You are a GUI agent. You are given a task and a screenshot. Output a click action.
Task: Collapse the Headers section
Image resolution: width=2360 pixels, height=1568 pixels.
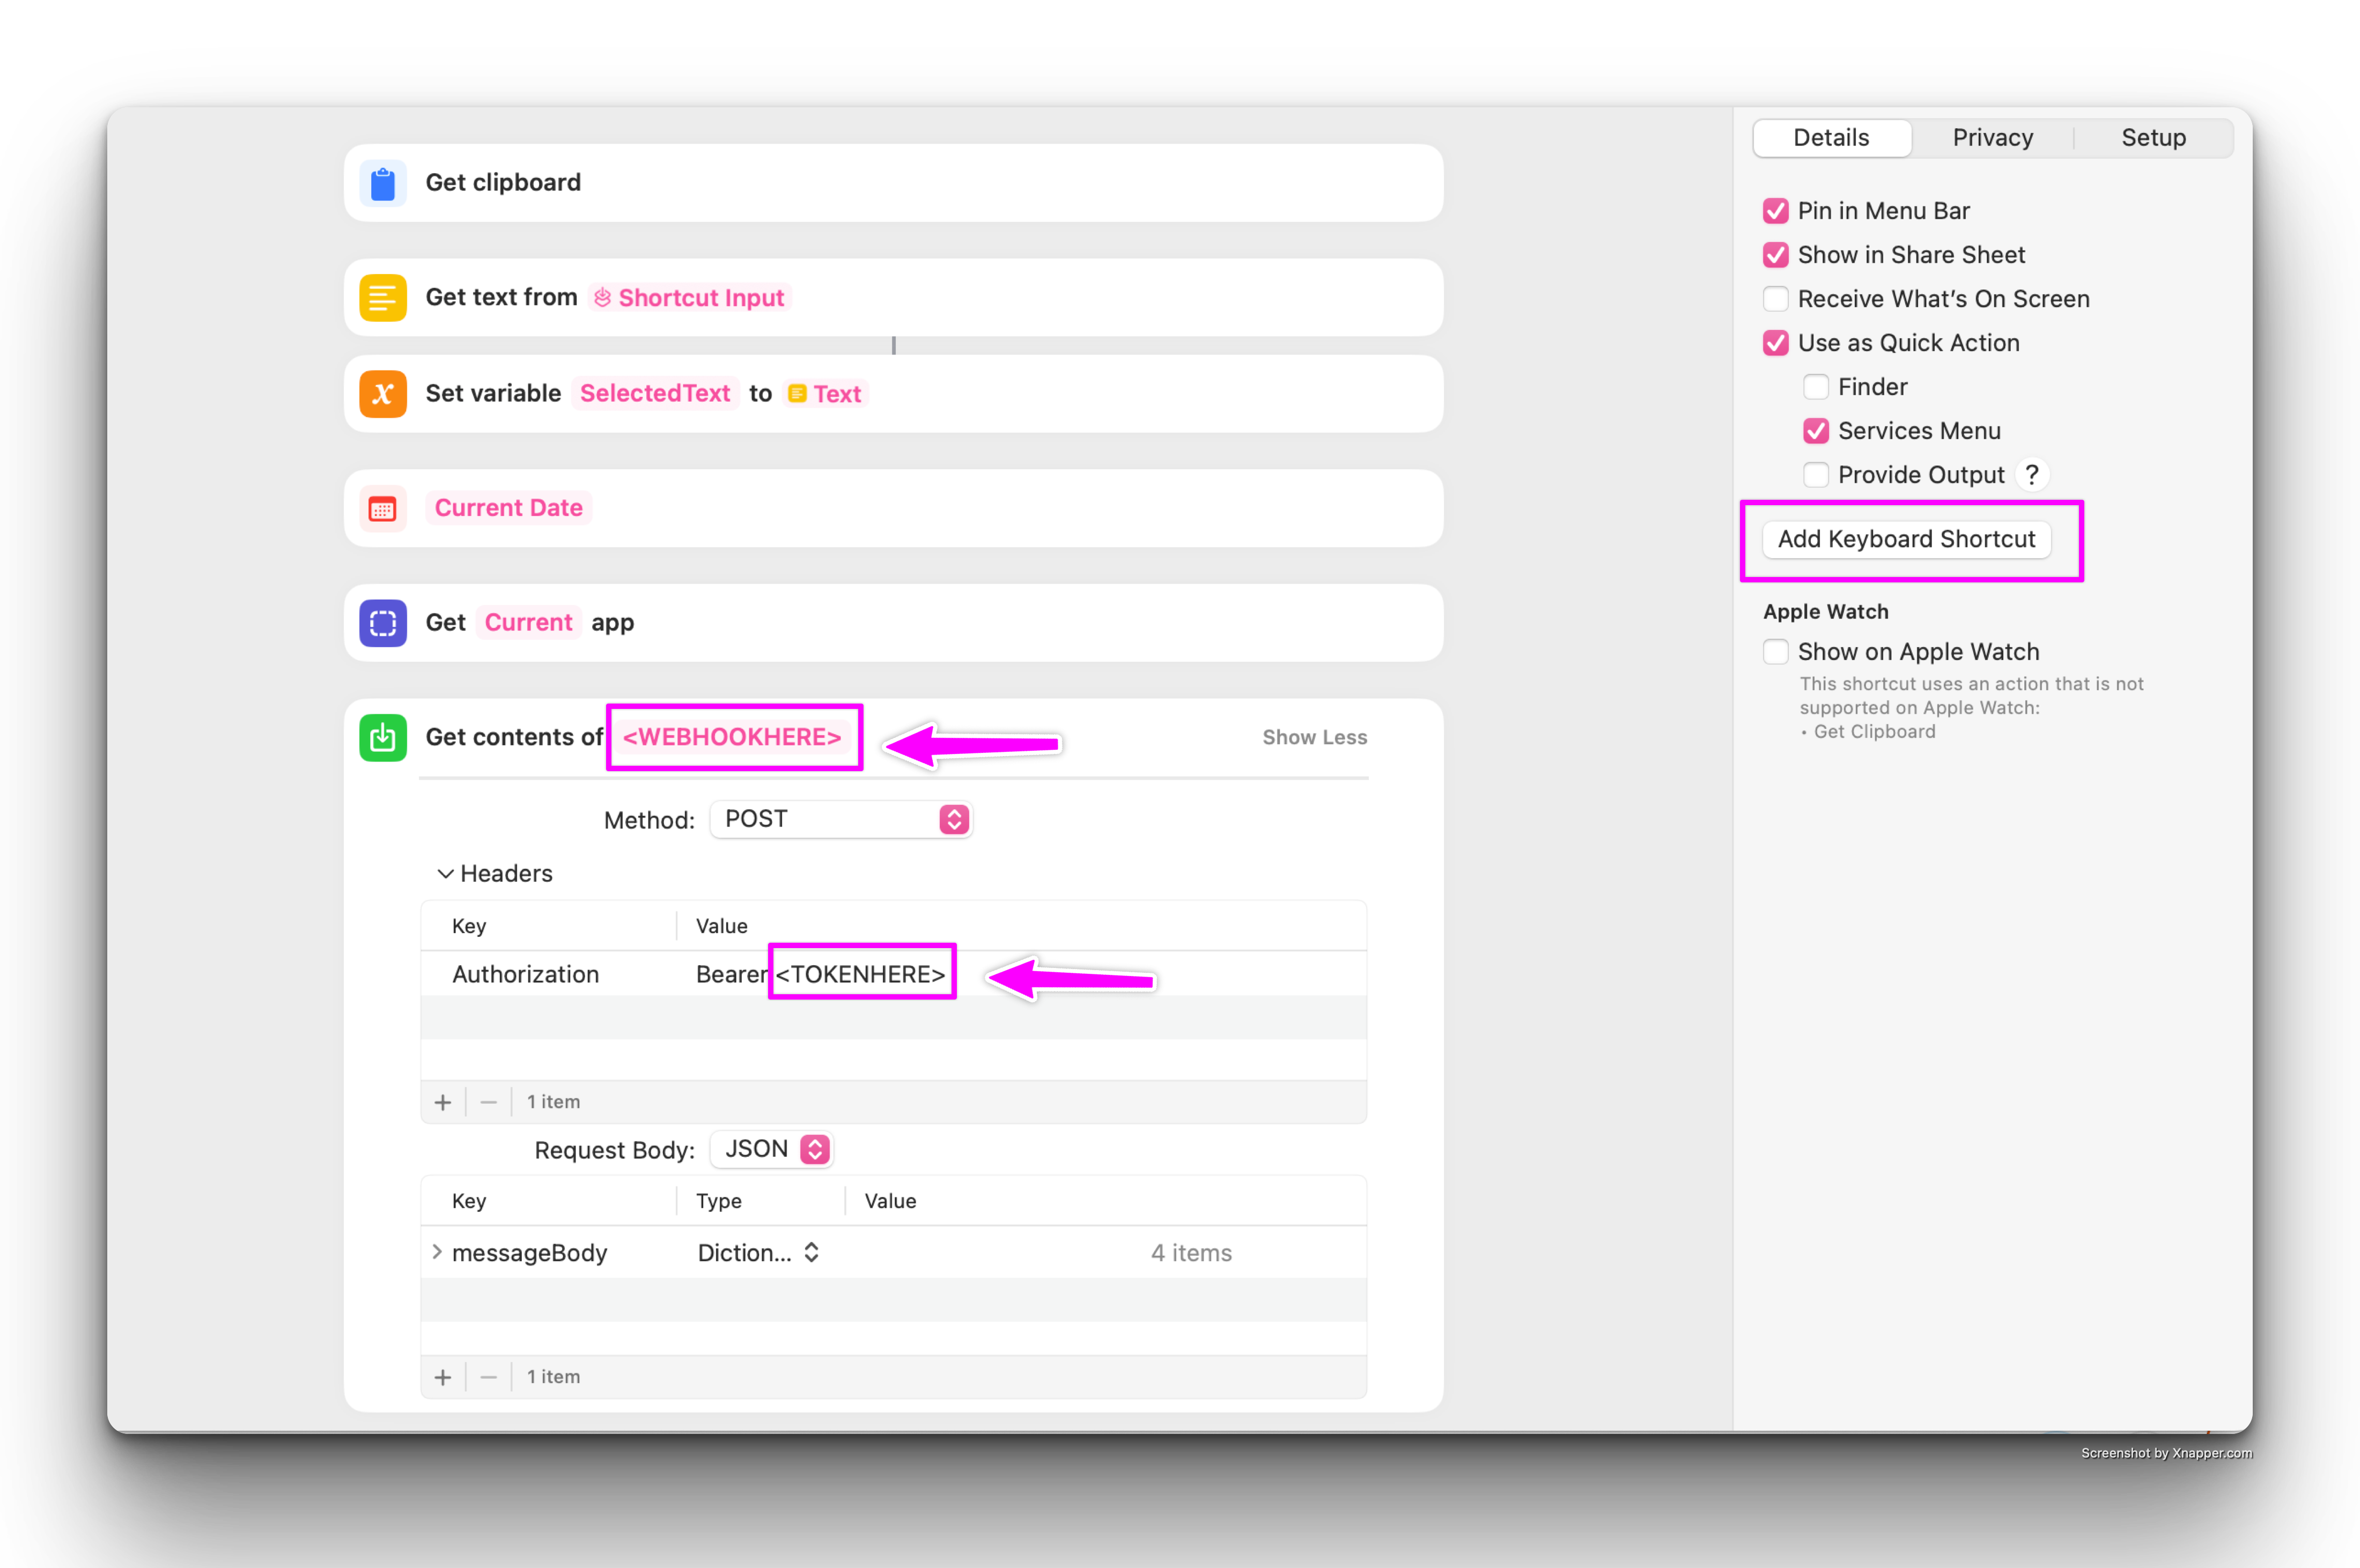click(445, 874)
